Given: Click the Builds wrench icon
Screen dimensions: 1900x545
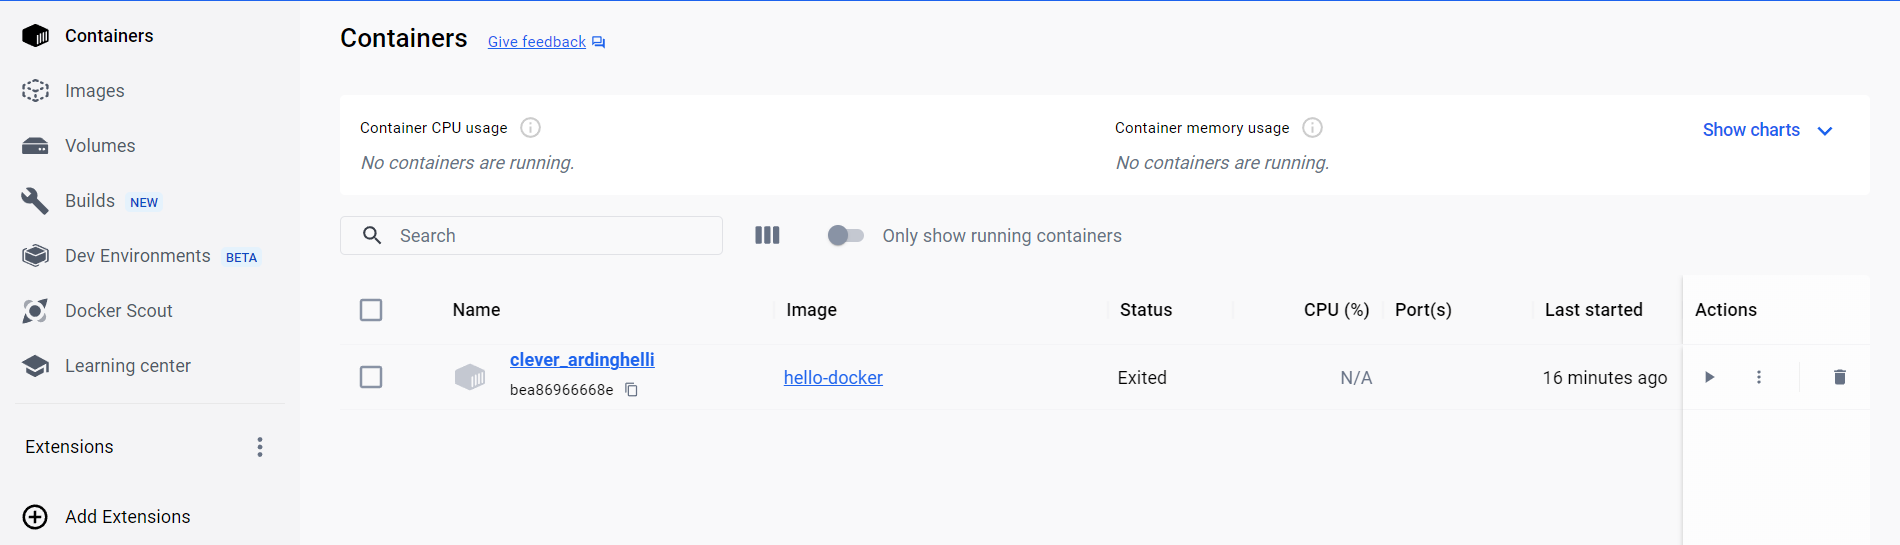Looking at the screenshot, I should point(35,201).
